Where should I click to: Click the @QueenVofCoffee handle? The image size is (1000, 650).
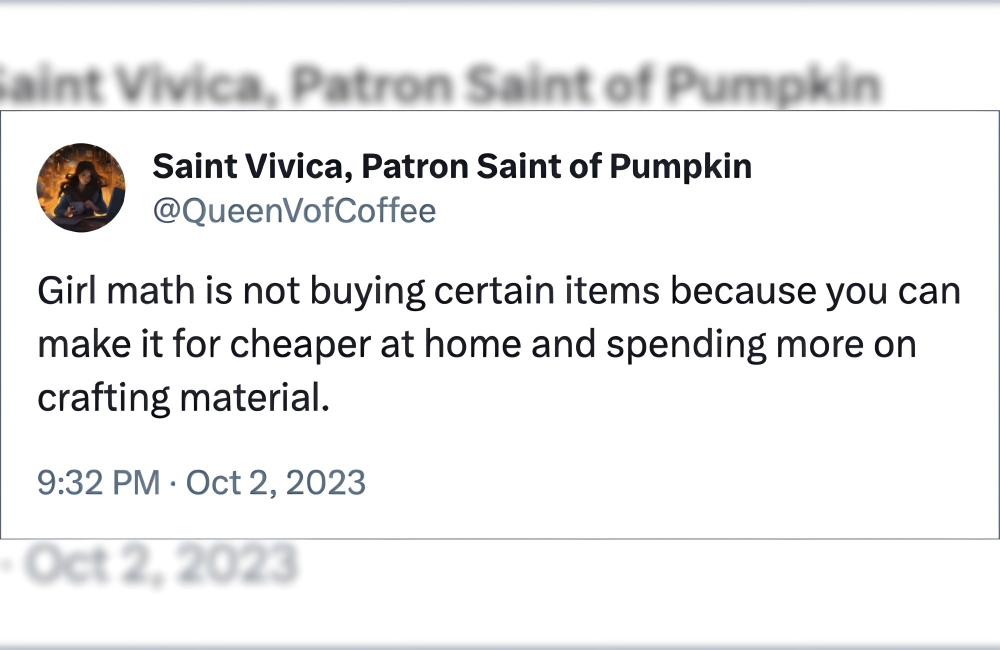tap(294, 211)
